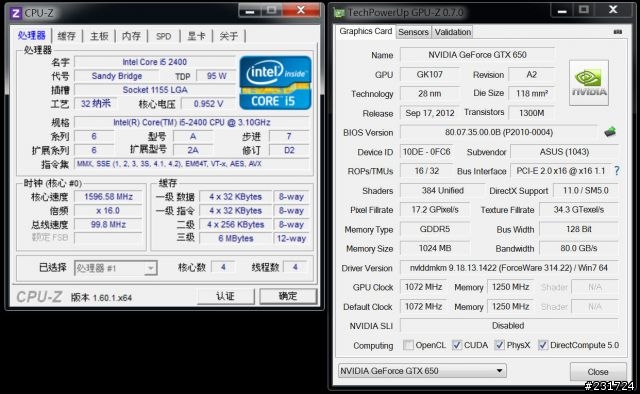Click the bus interface question mark

pyautogui.click(x=617, y=171)
